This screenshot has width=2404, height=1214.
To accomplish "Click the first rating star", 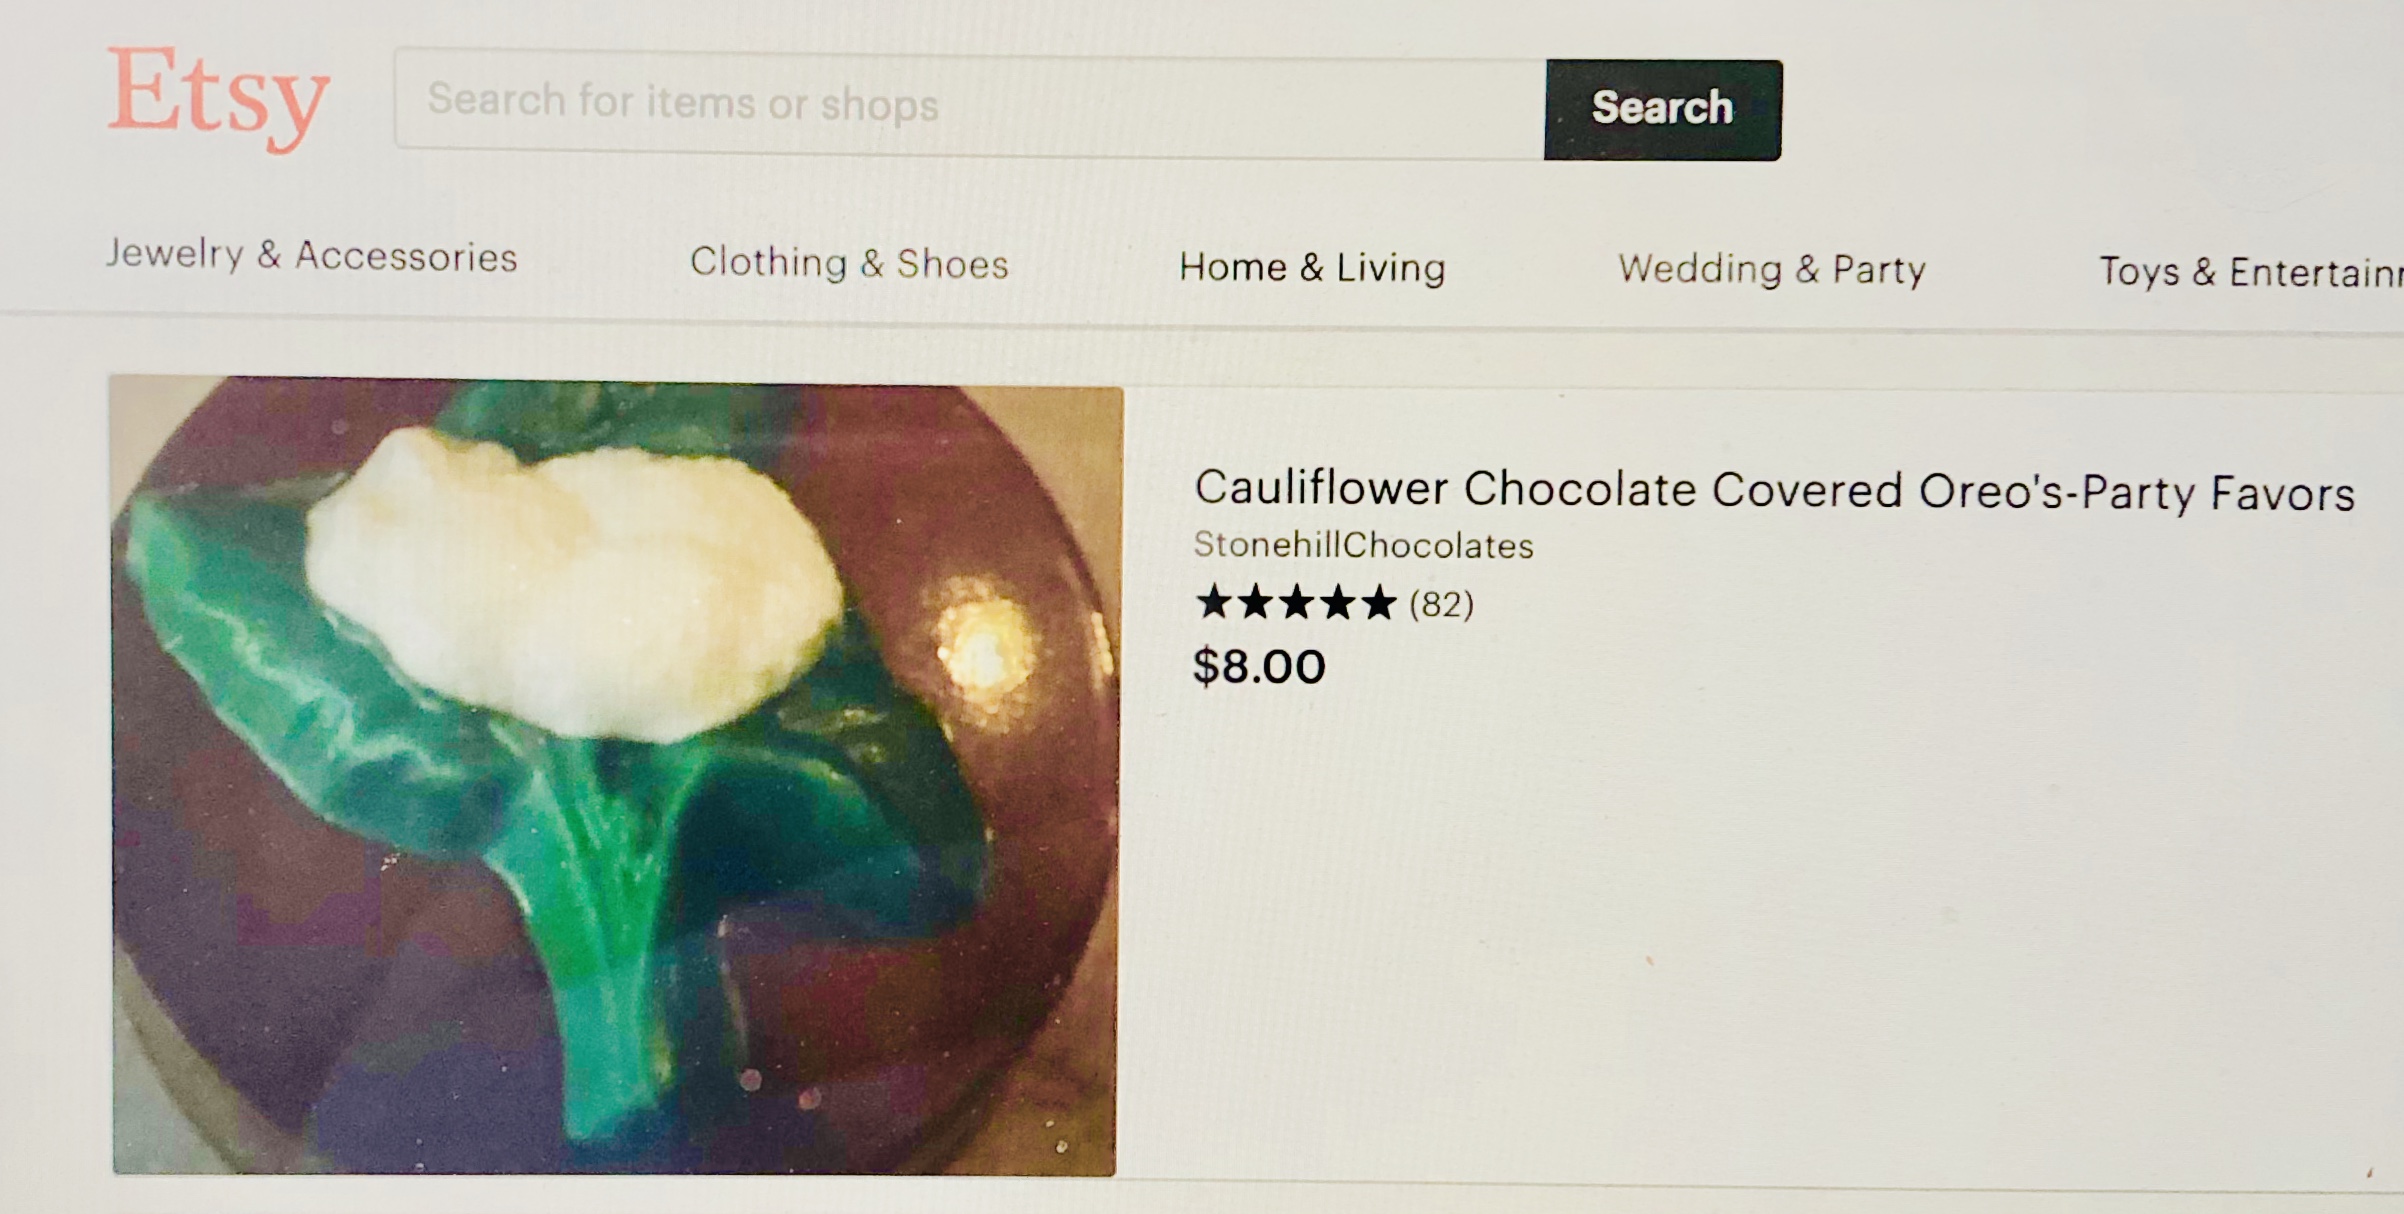I will pyautogui.click(x=1213, y=602).
